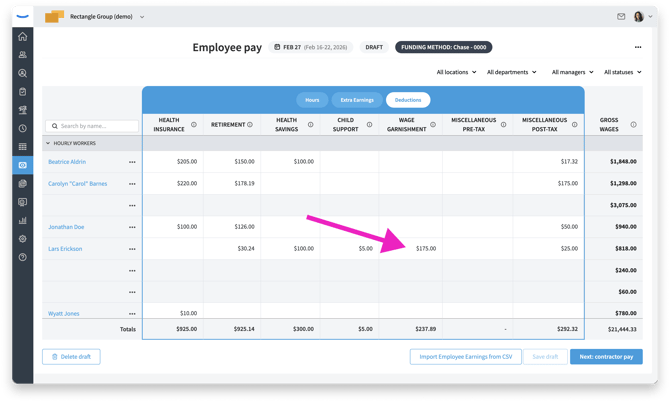
Task: Open the All statuses dropdown
Action: tap(623, 72)
